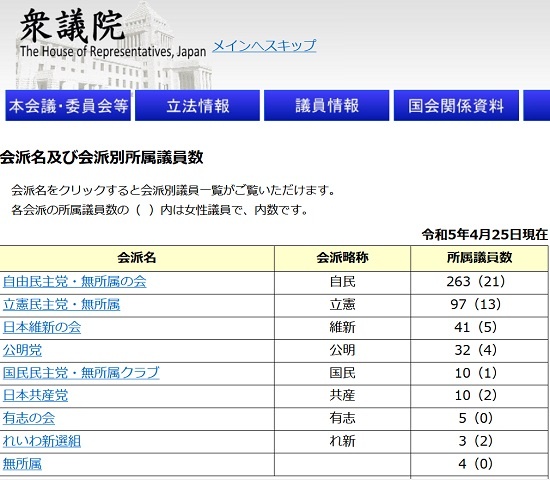Open the 立法情報 menu tab
This screenshot has height=480, width=550.
(197, 106)
